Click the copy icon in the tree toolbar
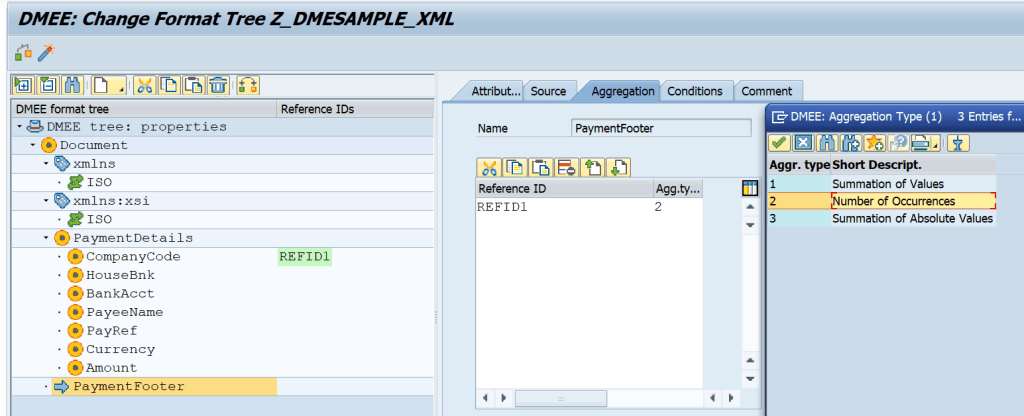 coord(169,85)
